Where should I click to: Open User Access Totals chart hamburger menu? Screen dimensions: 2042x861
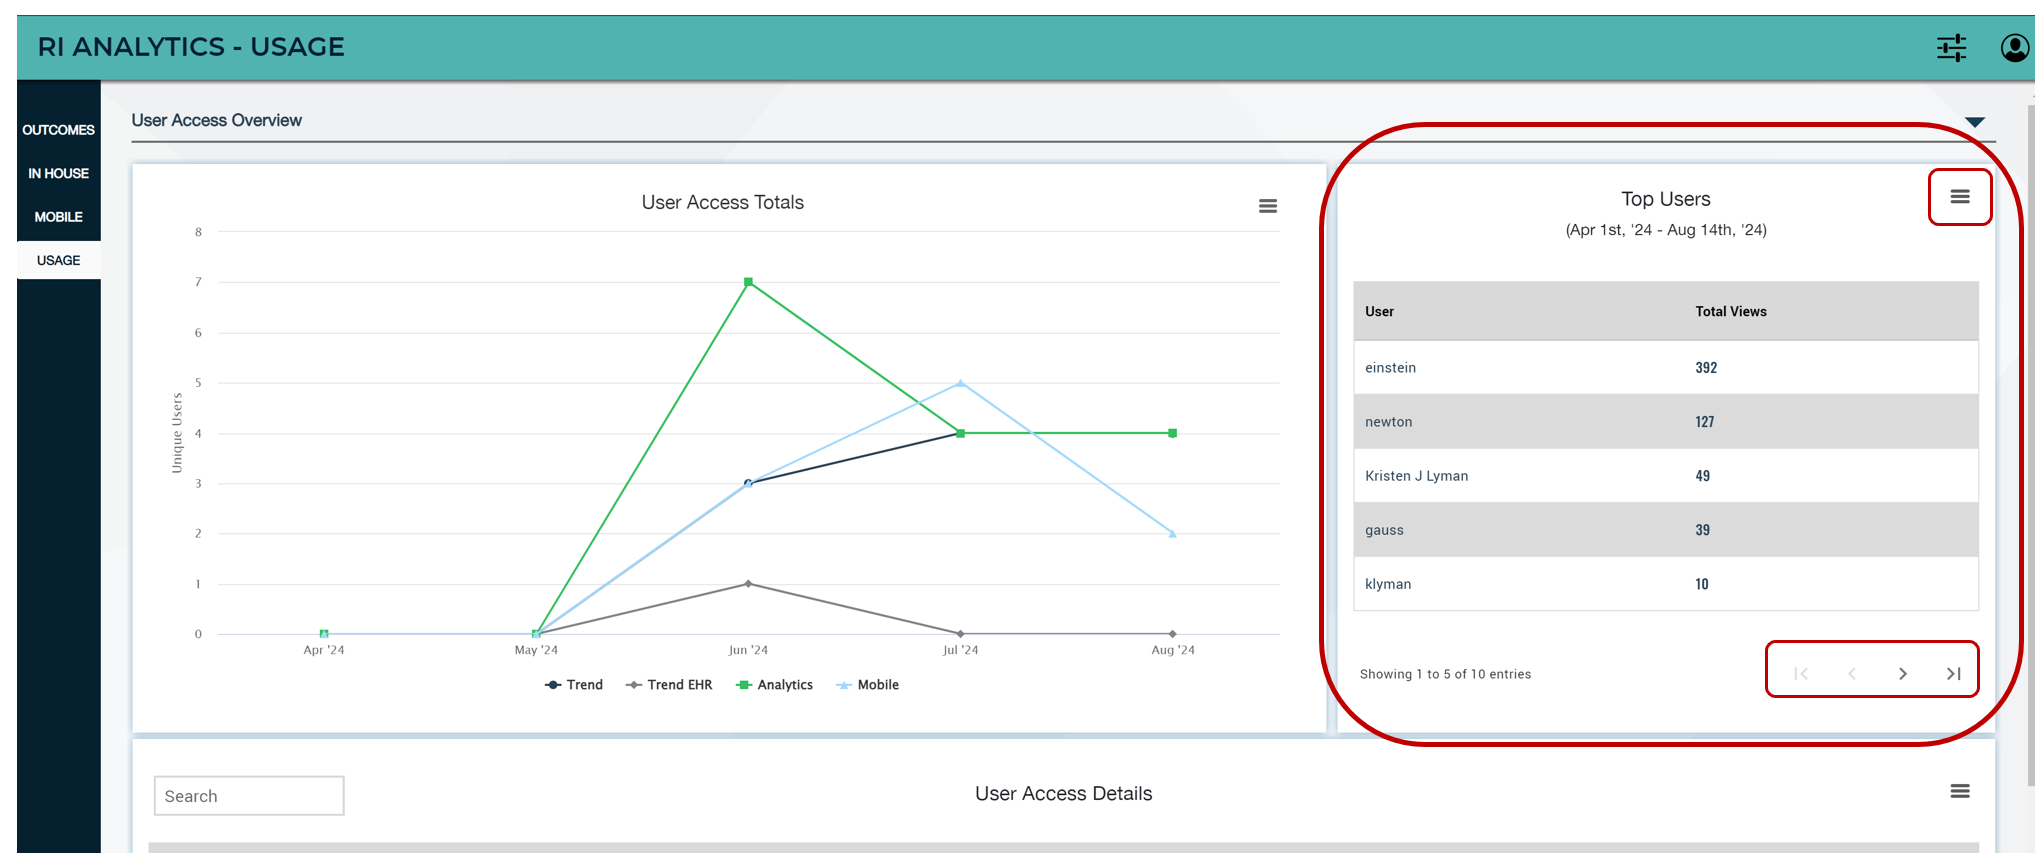1268,206
